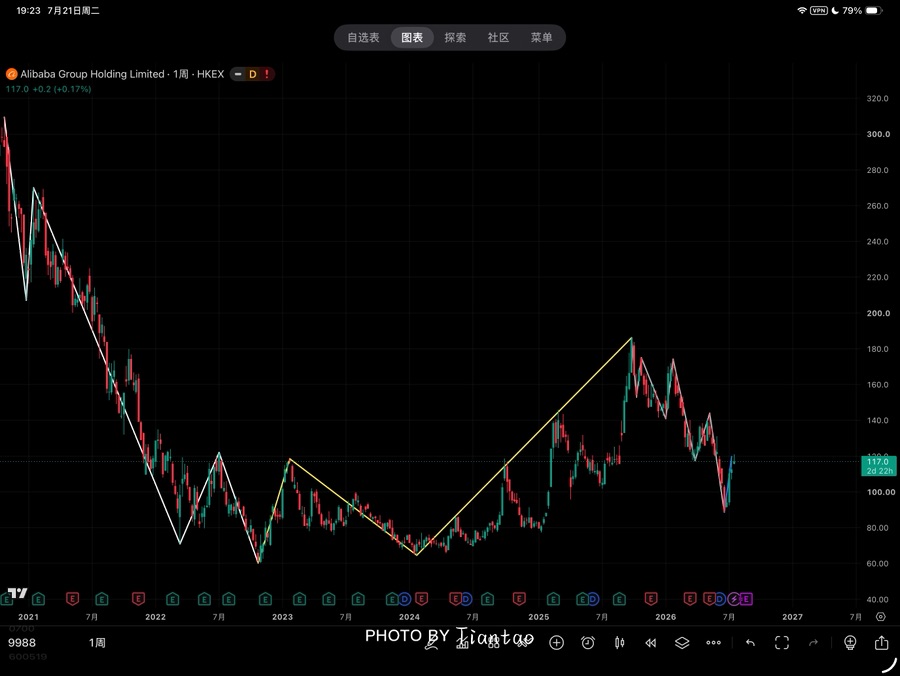This screenshot has width=900, height=676.
Task: Redo with the forward arrow icon
Action: pyautogui.click(x=813, y=643)
